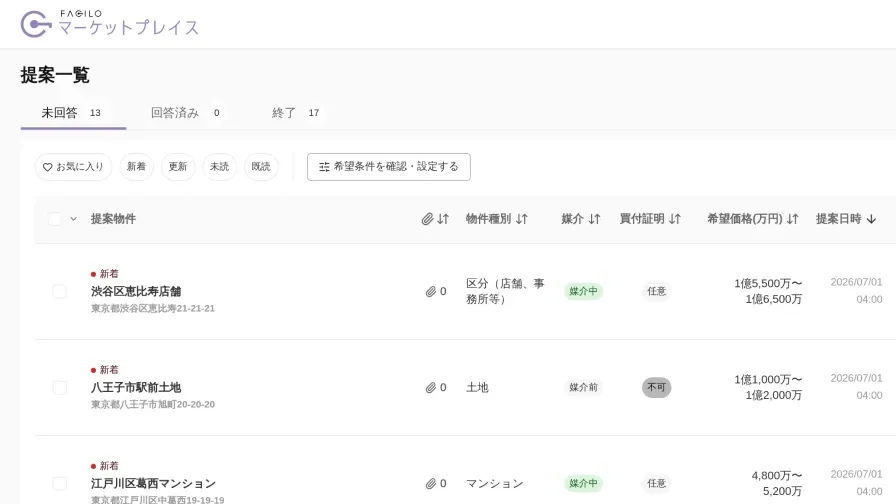Sort by 媒介 column arrows
Screen dimensions: 896x504
click(x=594, y=219)
